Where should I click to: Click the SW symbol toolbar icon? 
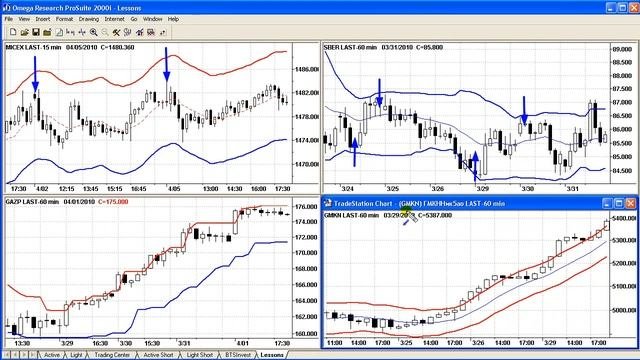coord(128,32)
